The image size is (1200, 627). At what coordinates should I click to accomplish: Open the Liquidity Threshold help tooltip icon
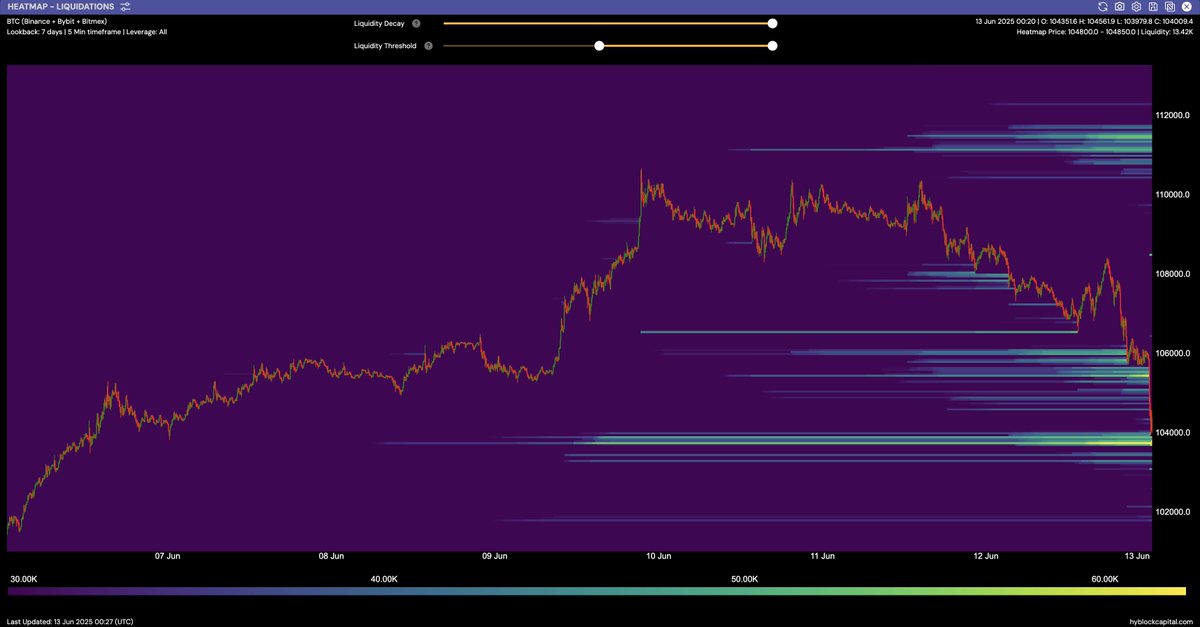(x=428, y=45)
